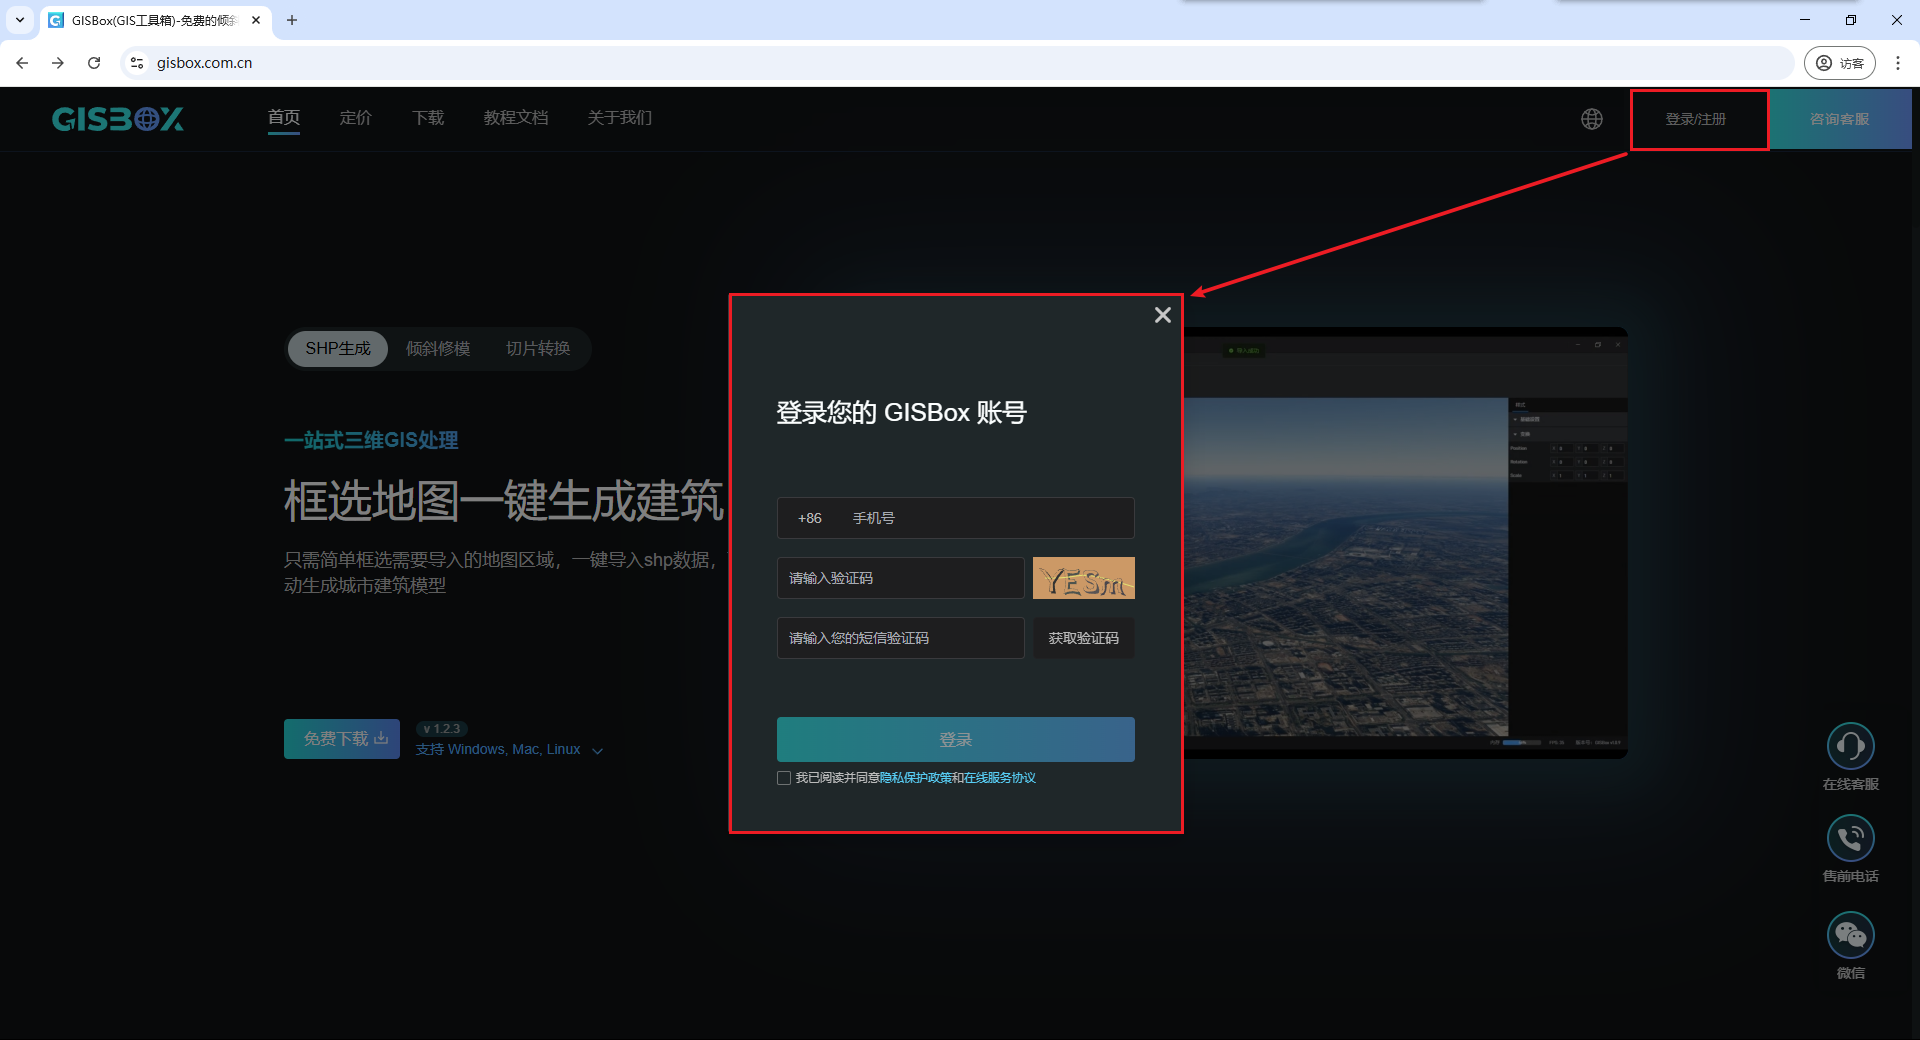Click the browser forward arrow
The image size is (1920, 1040).
tap(58, 62)
